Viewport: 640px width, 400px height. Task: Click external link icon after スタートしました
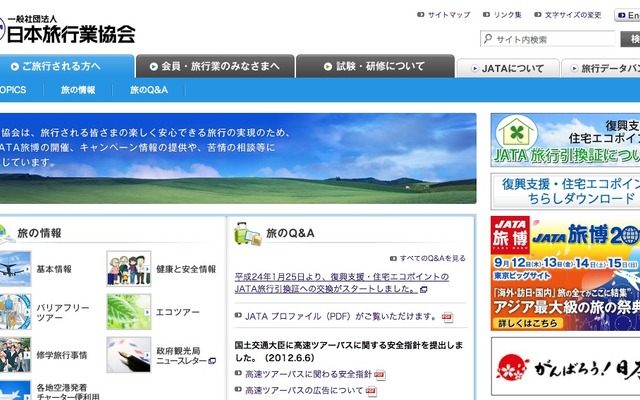tap(424, 289)
